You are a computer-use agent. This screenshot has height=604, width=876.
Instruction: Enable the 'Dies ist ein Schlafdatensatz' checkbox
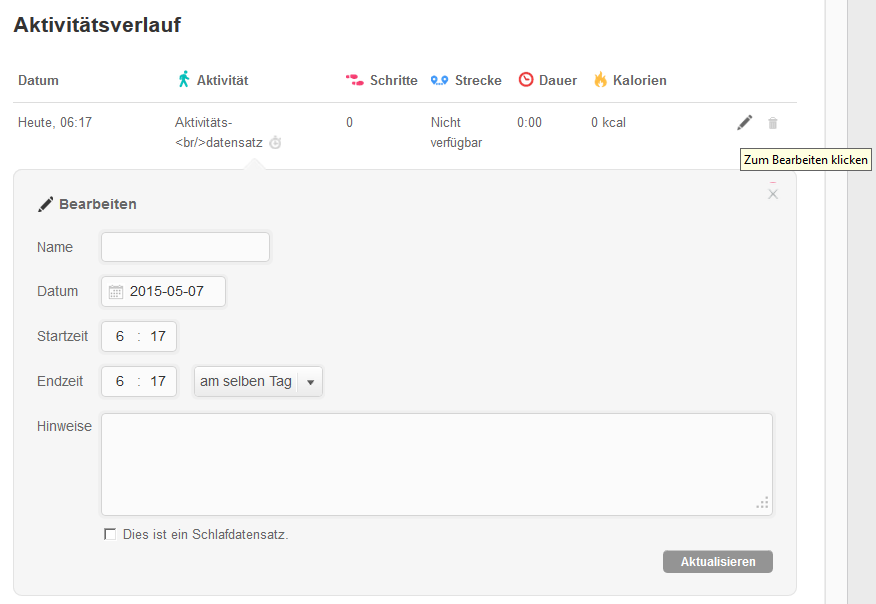coord(110,534)
